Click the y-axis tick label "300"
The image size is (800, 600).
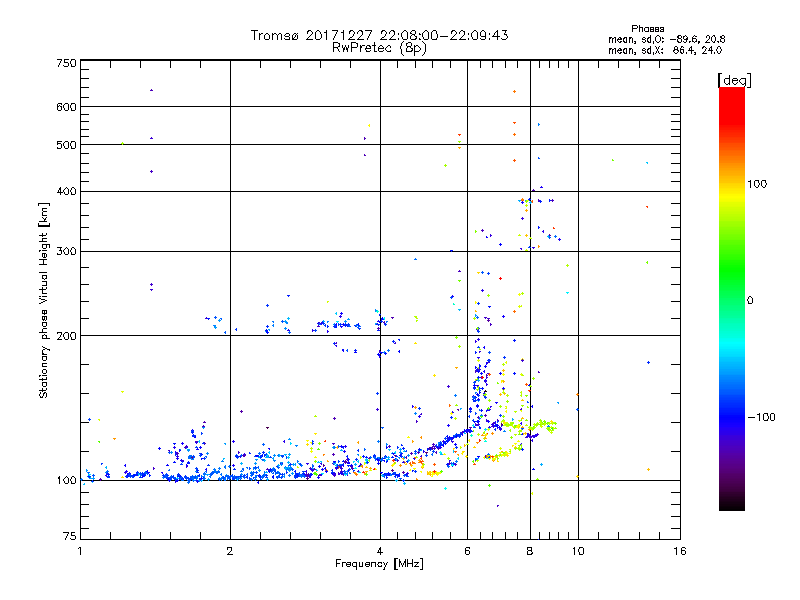pos(67,251)
